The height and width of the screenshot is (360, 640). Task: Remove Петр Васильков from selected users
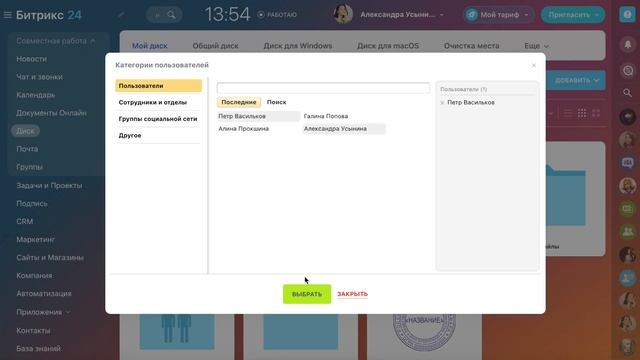pos(442,103)
